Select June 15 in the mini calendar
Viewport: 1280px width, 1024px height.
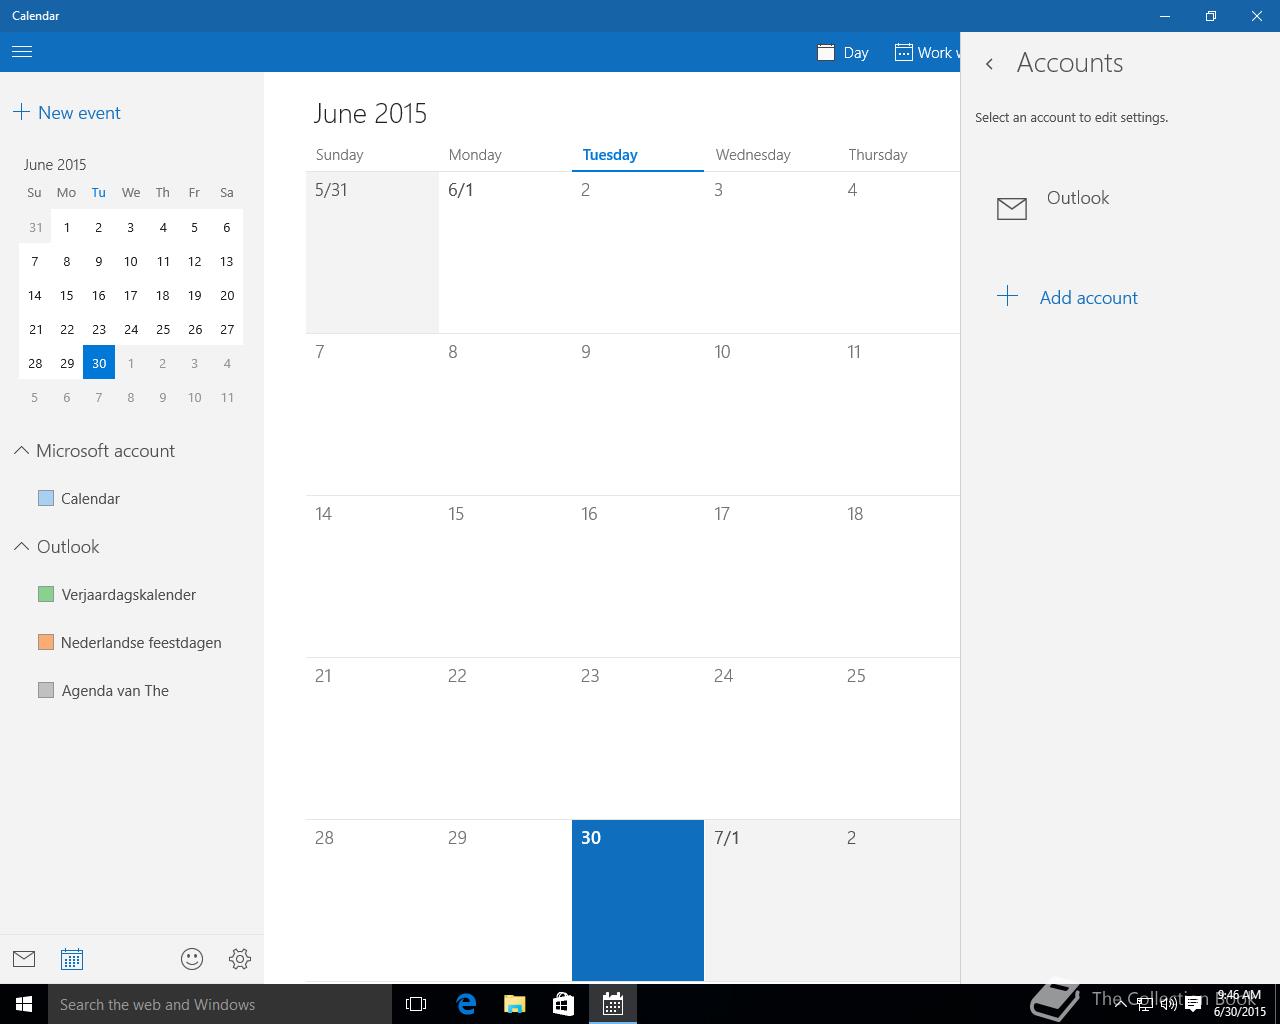tap(67, 295)
